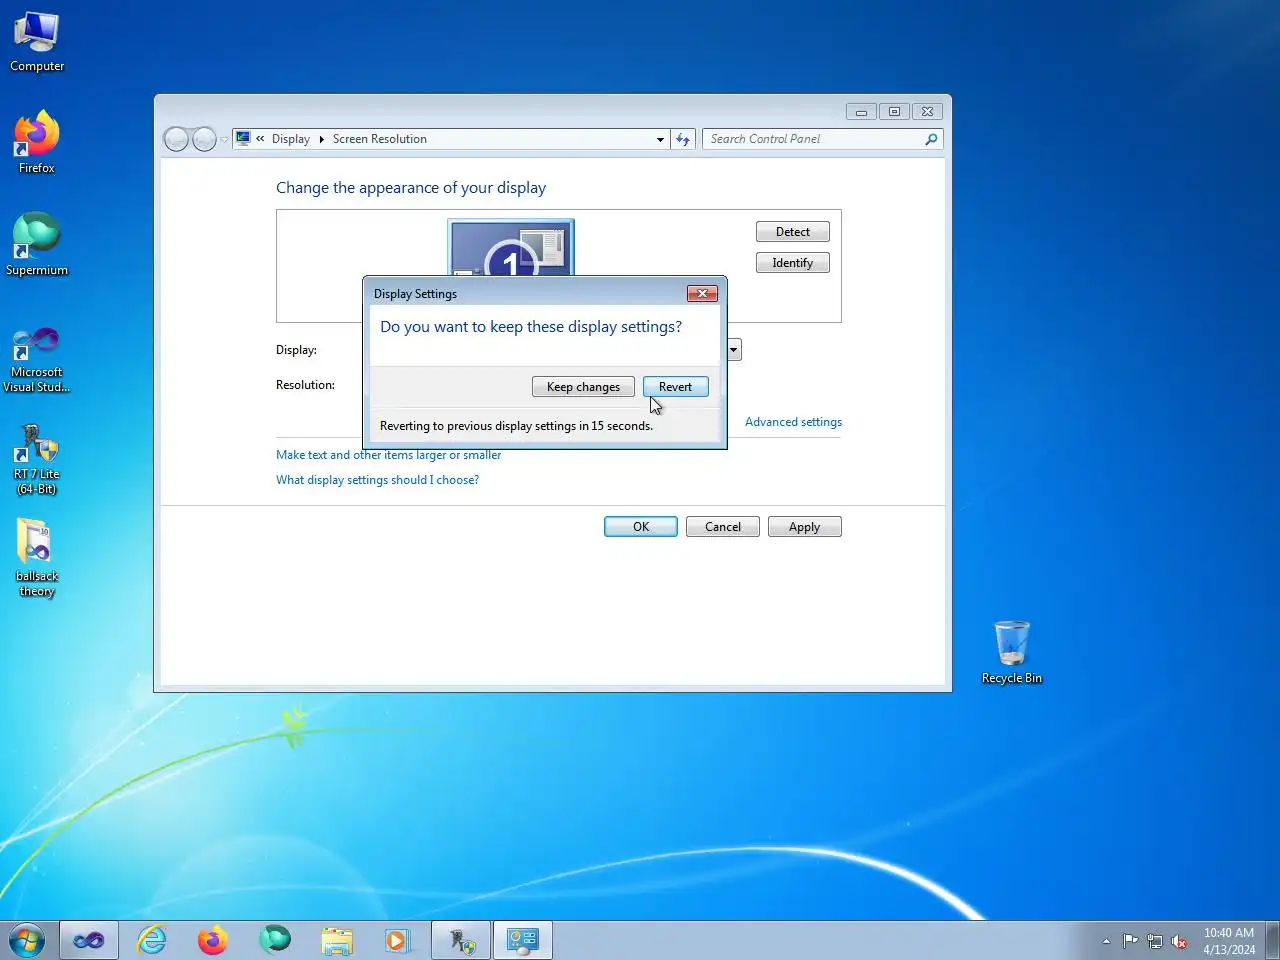Open the Windows Start menu
1280x960 pixels.
pyautogui.click(x=27, y=940)
